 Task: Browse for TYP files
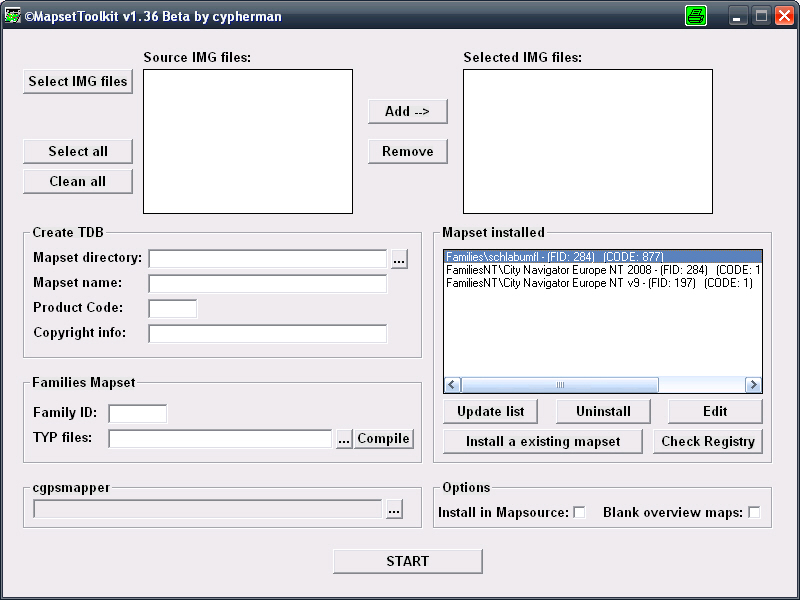(x=343, y=439)
